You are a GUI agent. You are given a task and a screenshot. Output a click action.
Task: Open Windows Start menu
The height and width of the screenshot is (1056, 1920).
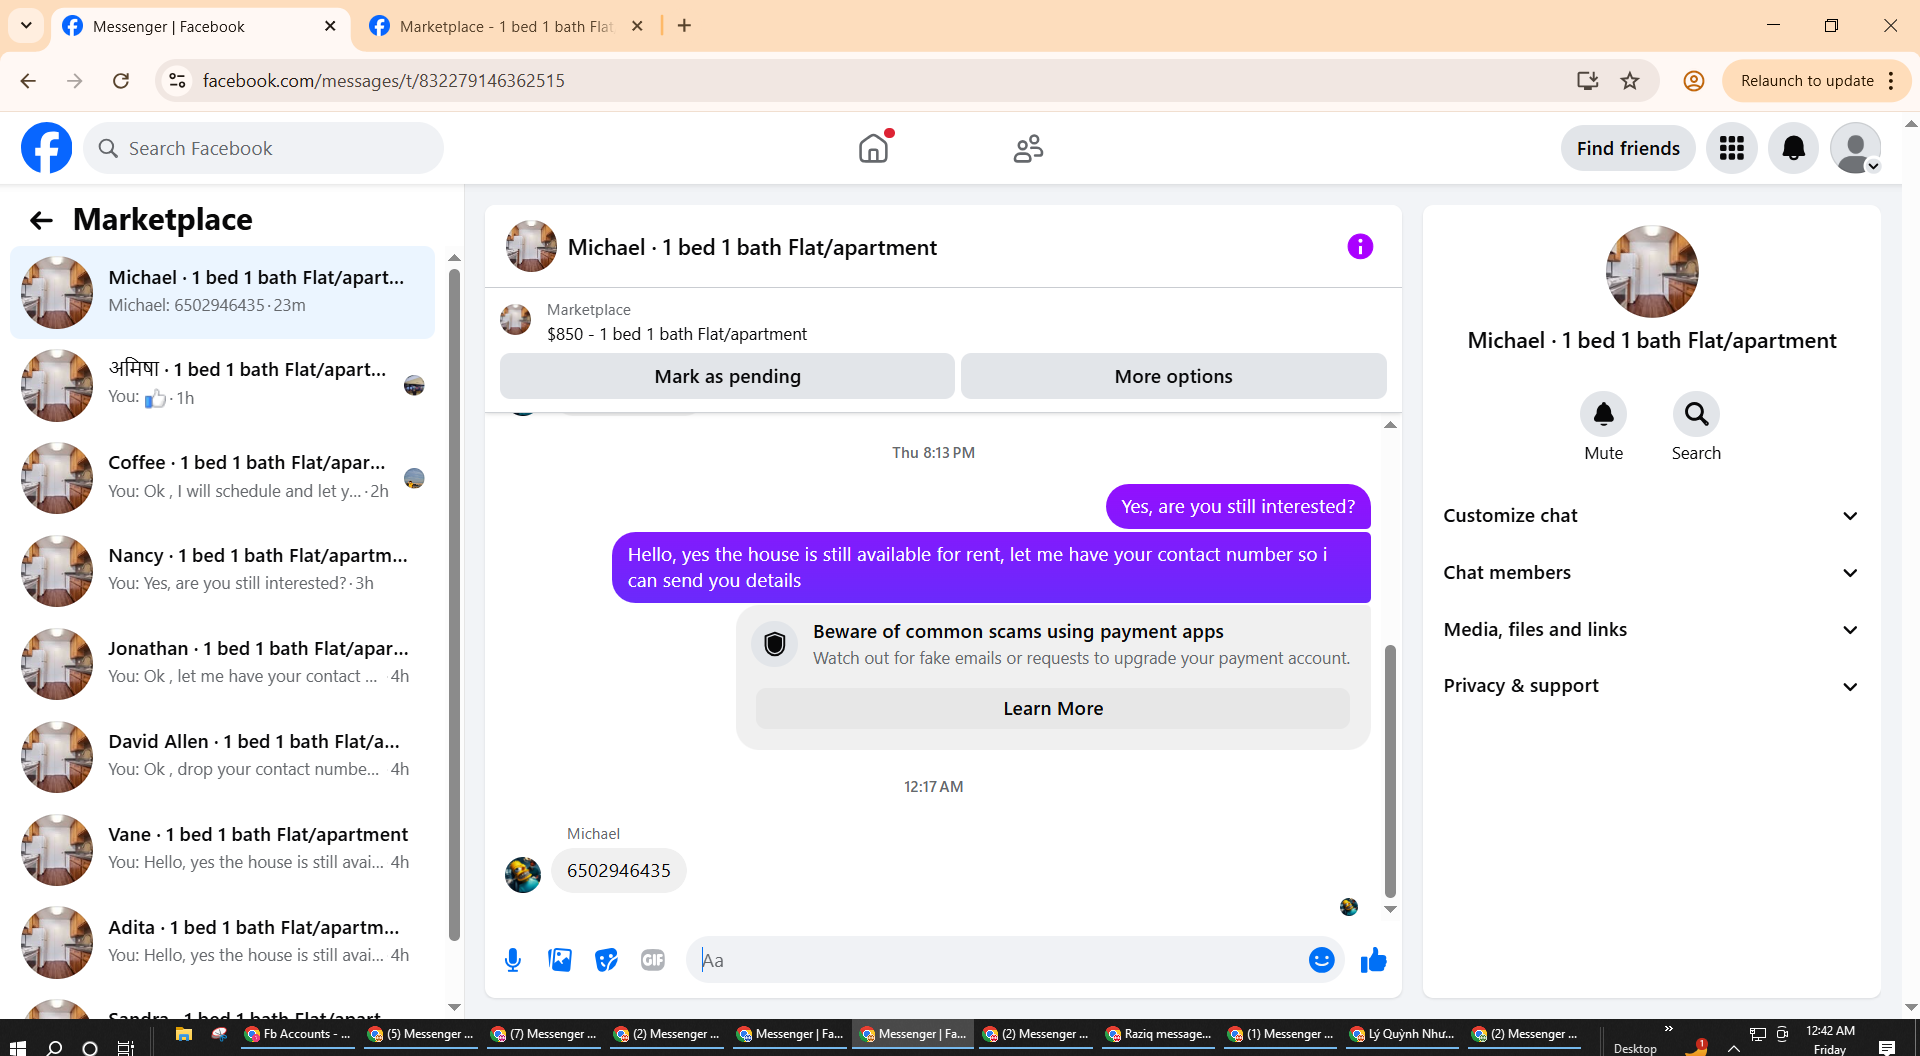(x=17, y=1047)
